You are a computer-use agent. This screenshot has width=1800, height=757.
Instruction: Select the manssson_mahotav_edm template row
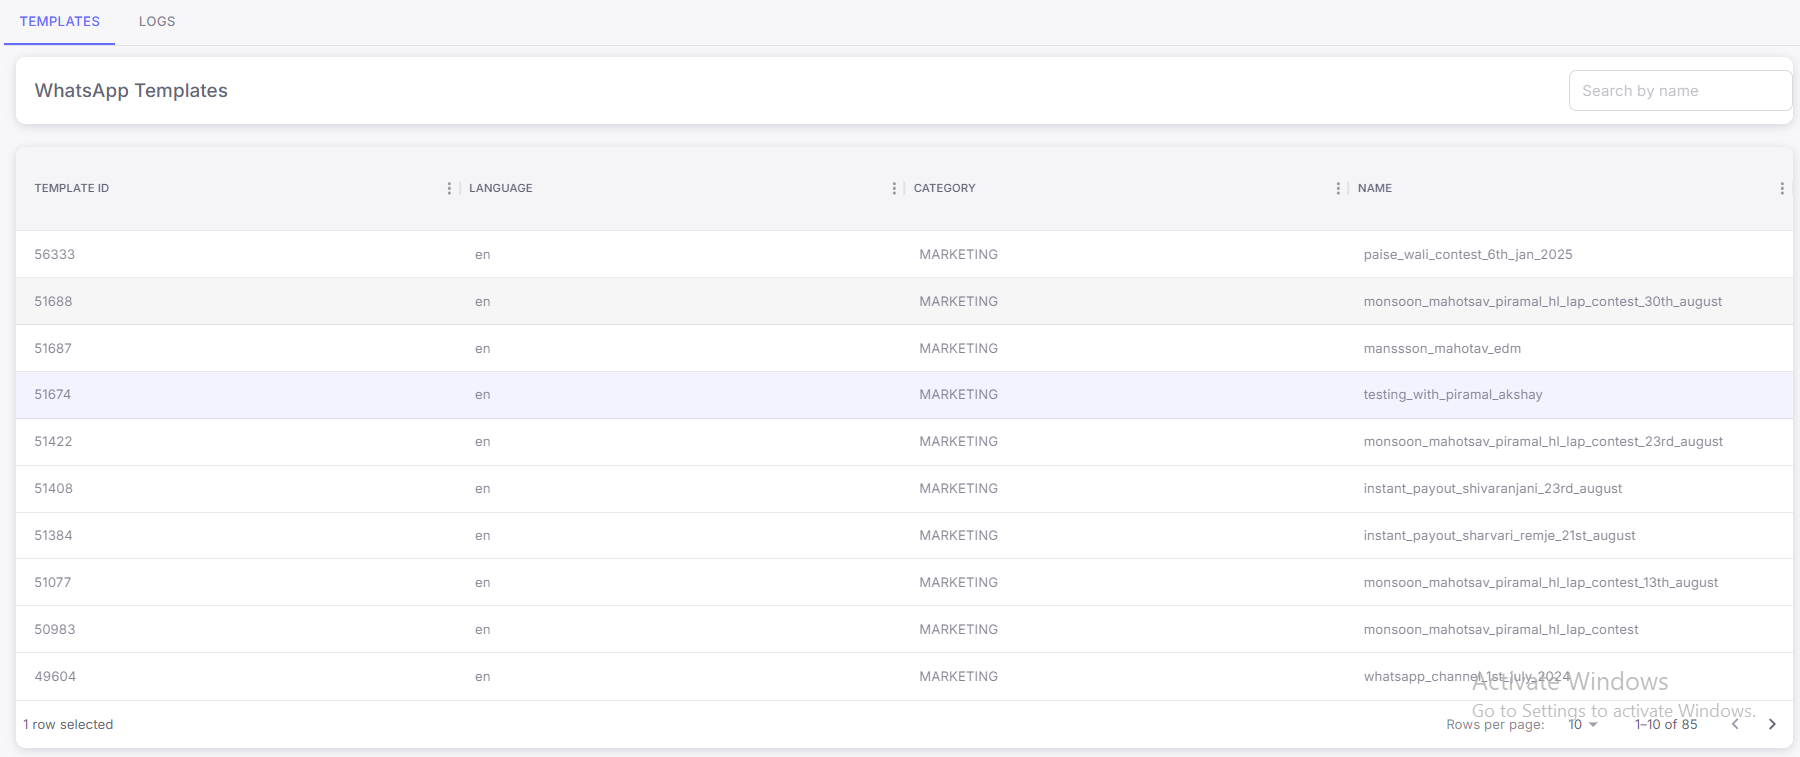tap(1441, 348)
